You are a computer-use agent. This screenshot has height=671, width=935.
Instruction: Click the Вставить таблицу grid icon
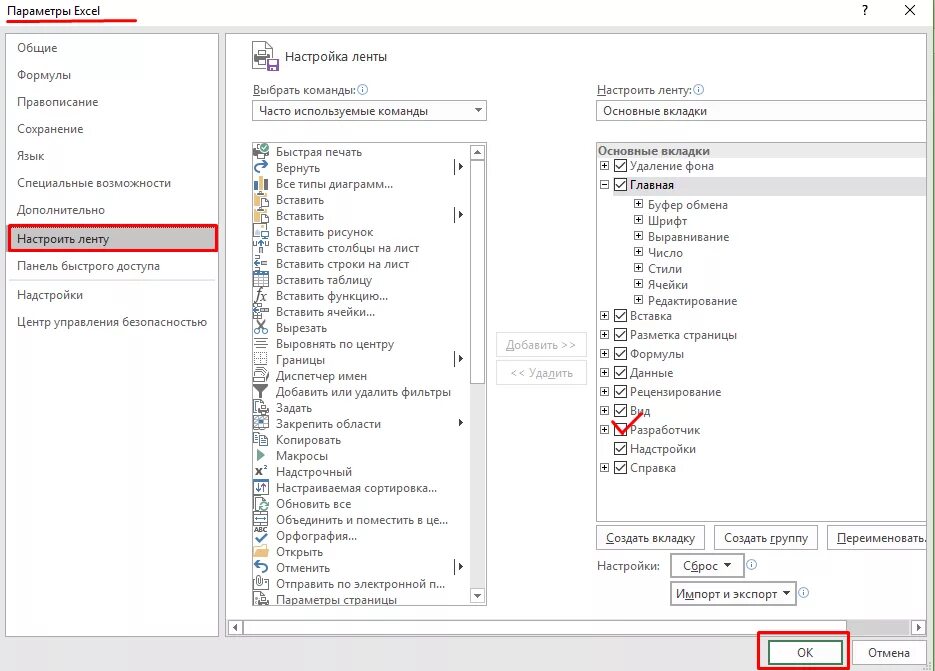(x=261, y=280)
